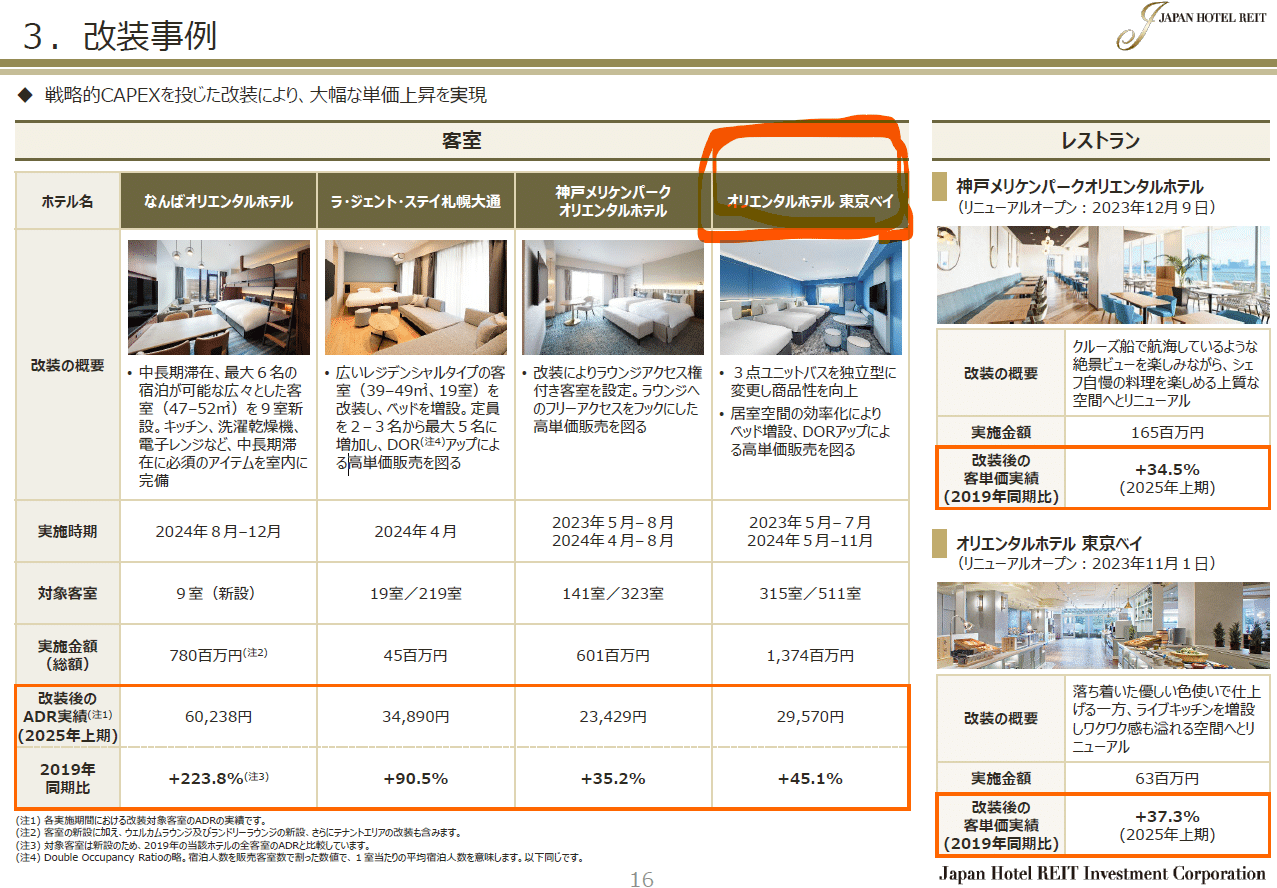Click the 実施時期 row label
Viewport: 1277px width, 888px height.
coord(67,531)
